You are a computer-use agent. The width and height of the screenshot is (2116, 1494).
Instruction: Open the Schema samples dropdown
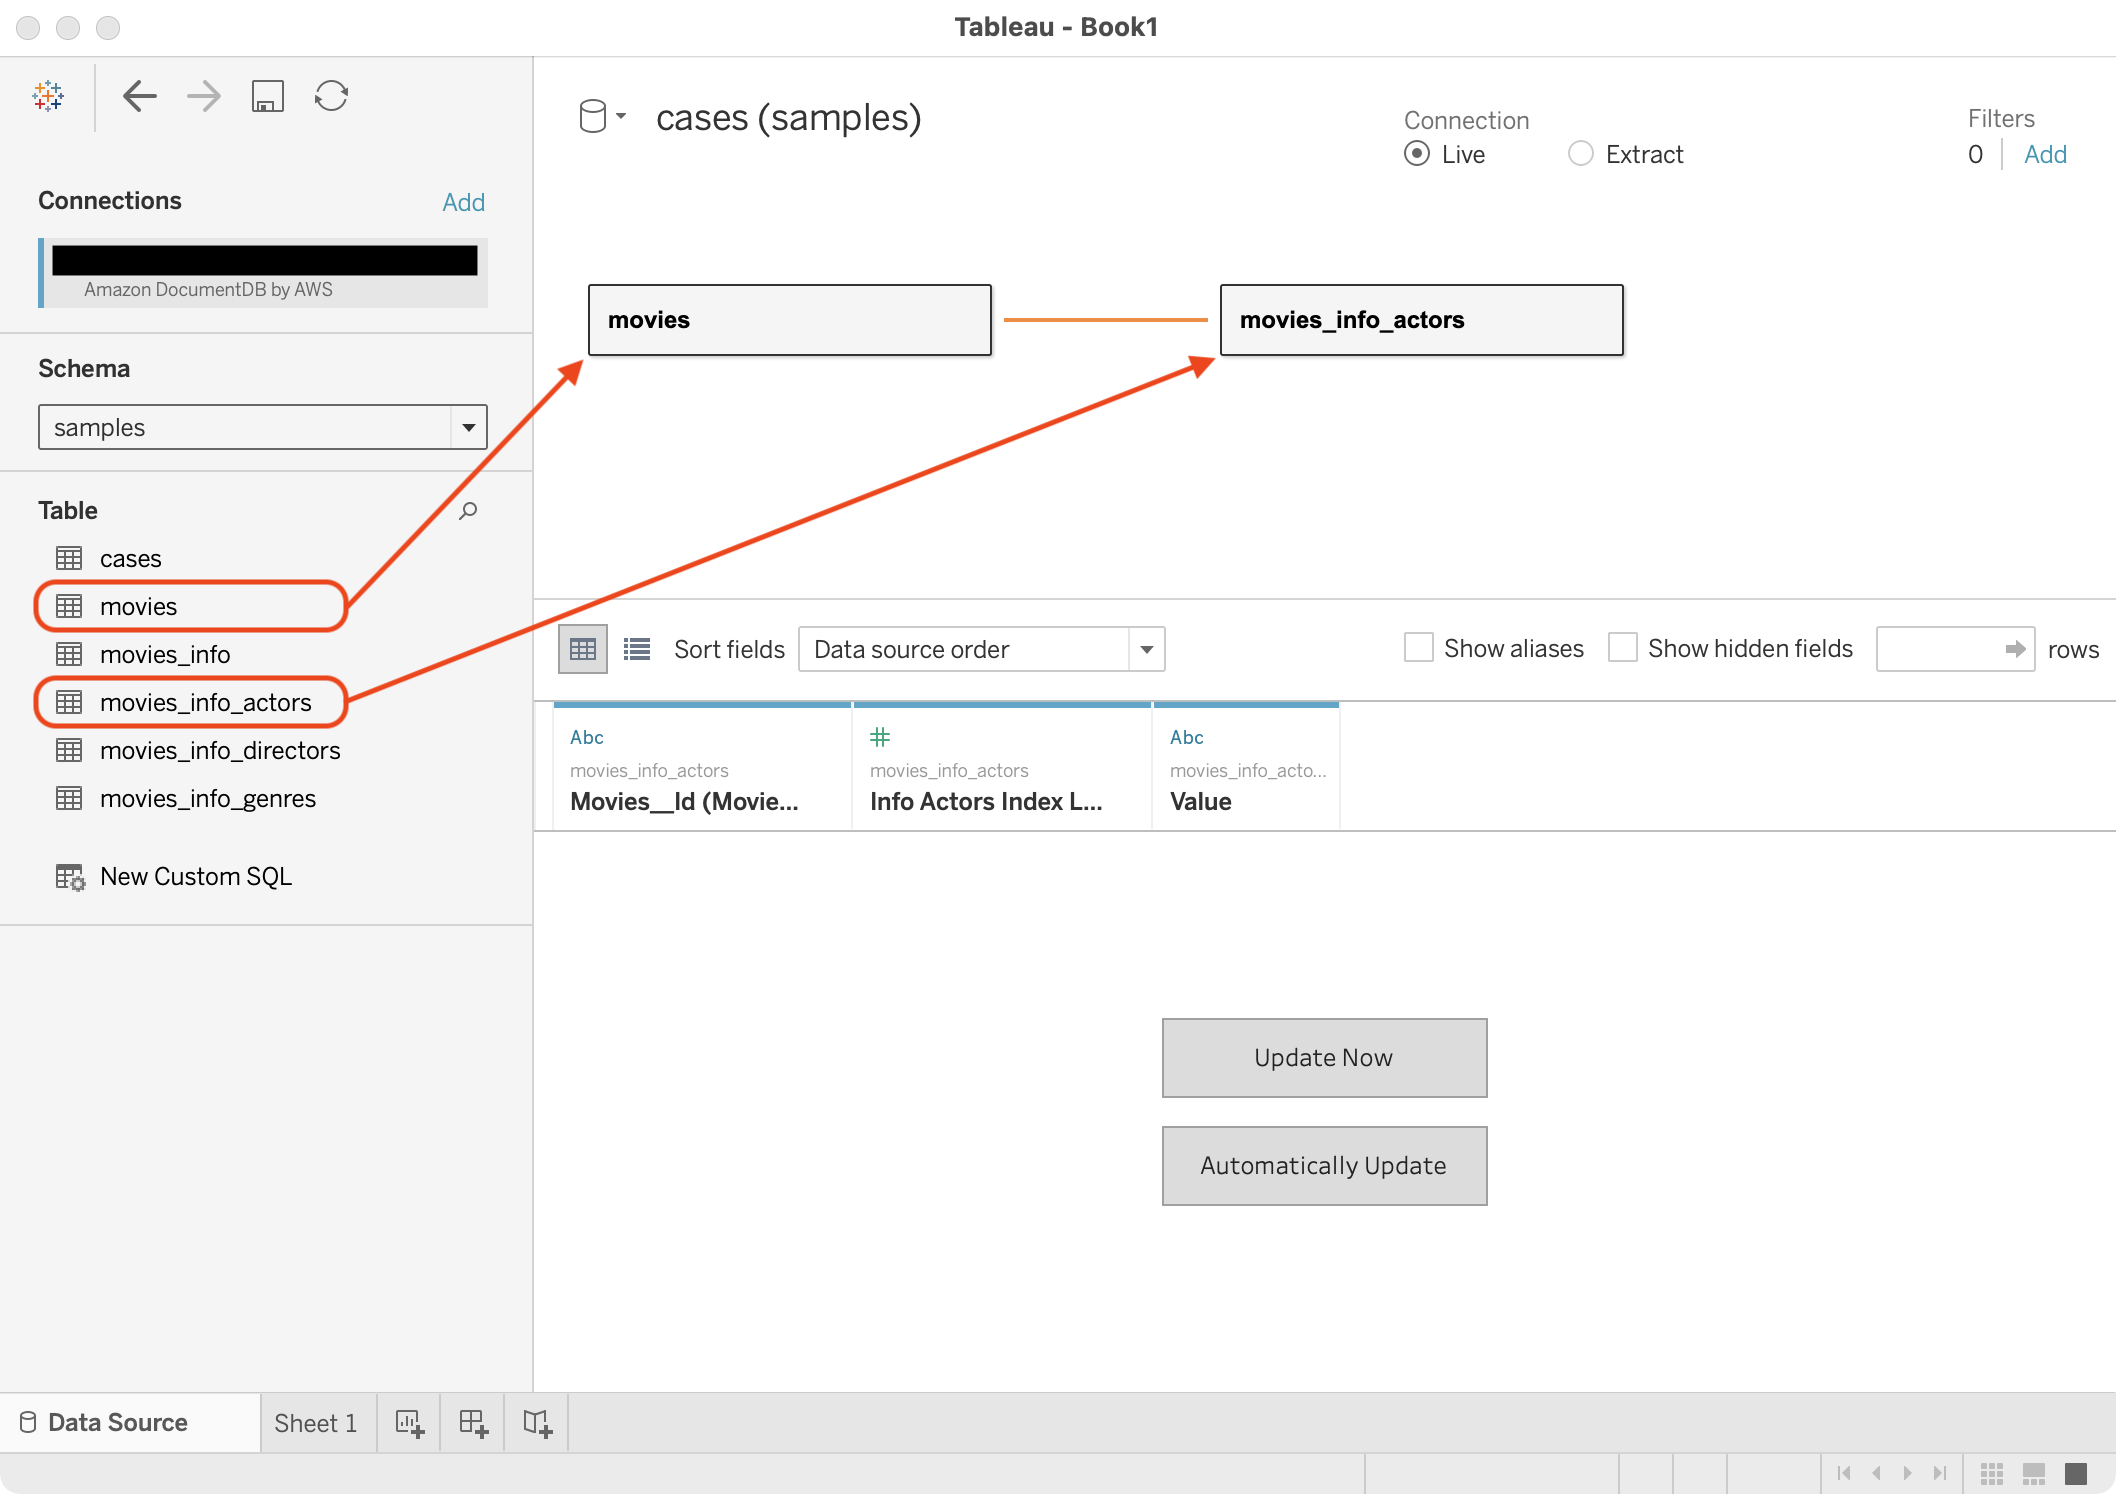tap(467, 427)
